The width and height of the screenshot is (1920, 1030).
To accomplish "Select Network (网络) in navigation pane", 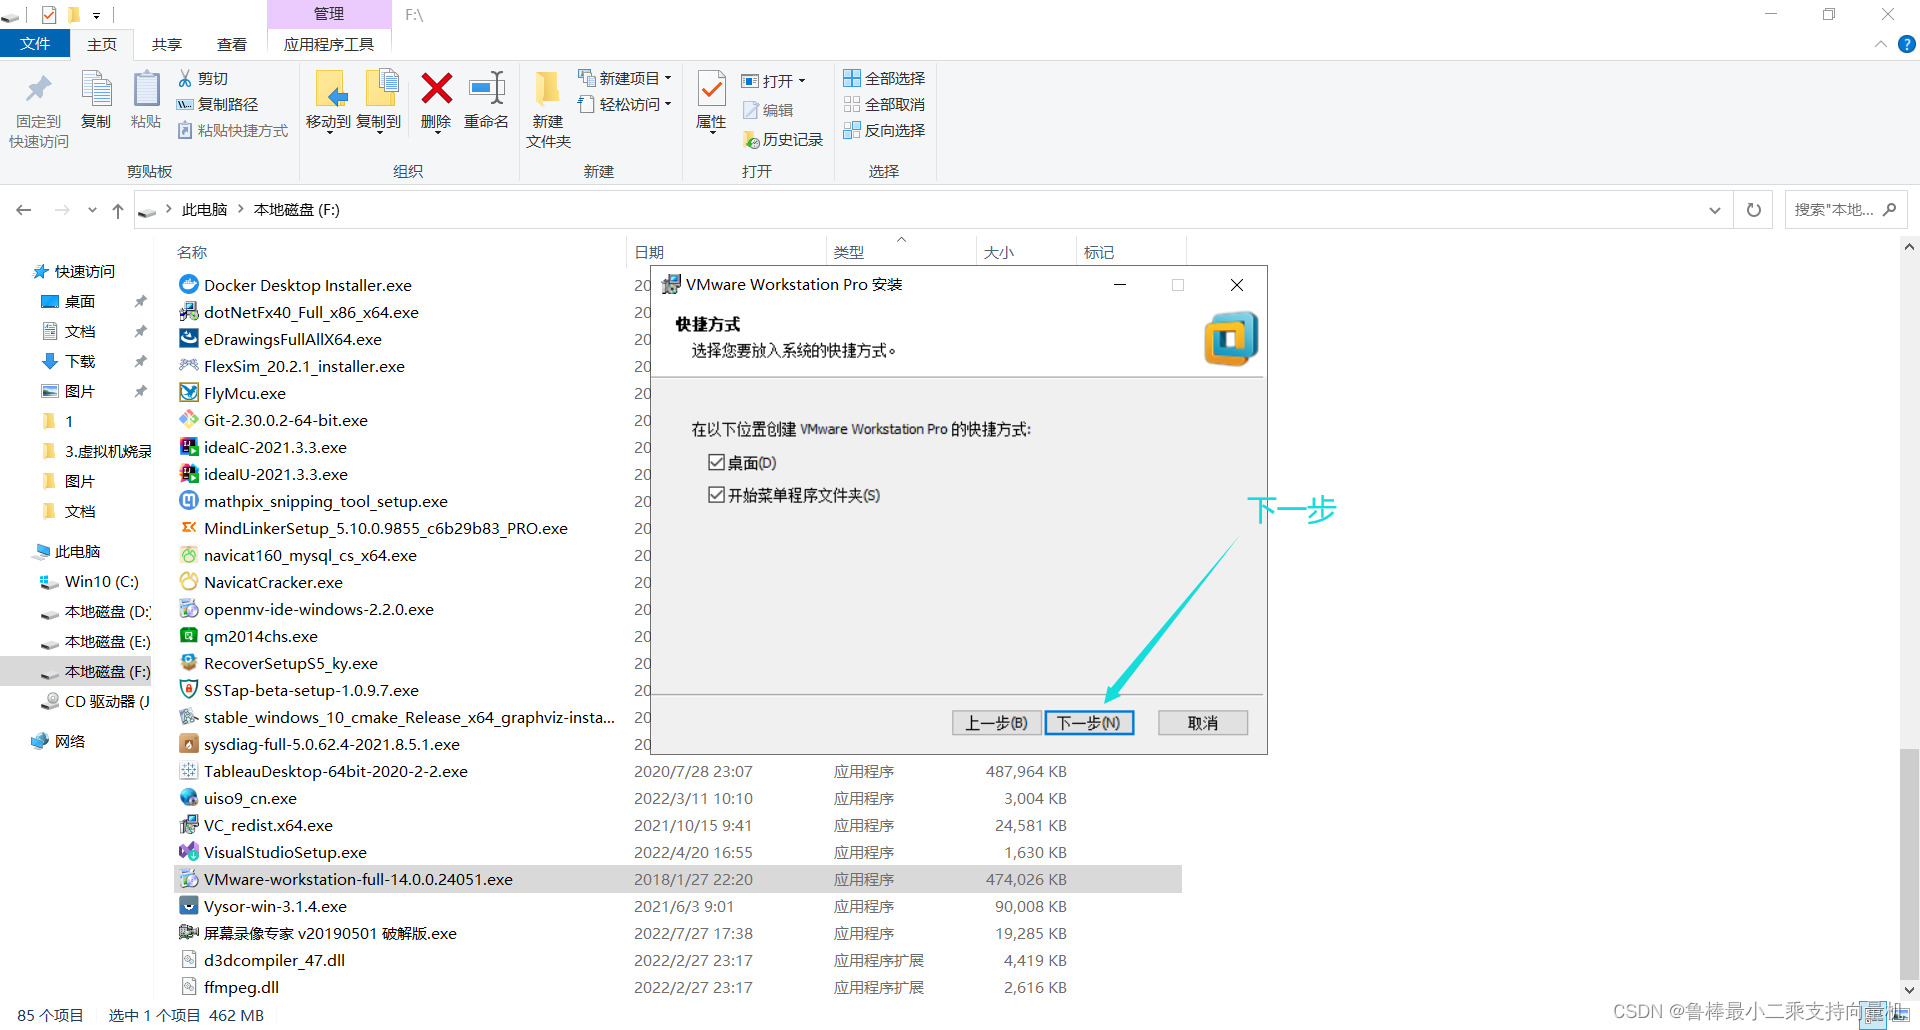I will tap(69, 741).
